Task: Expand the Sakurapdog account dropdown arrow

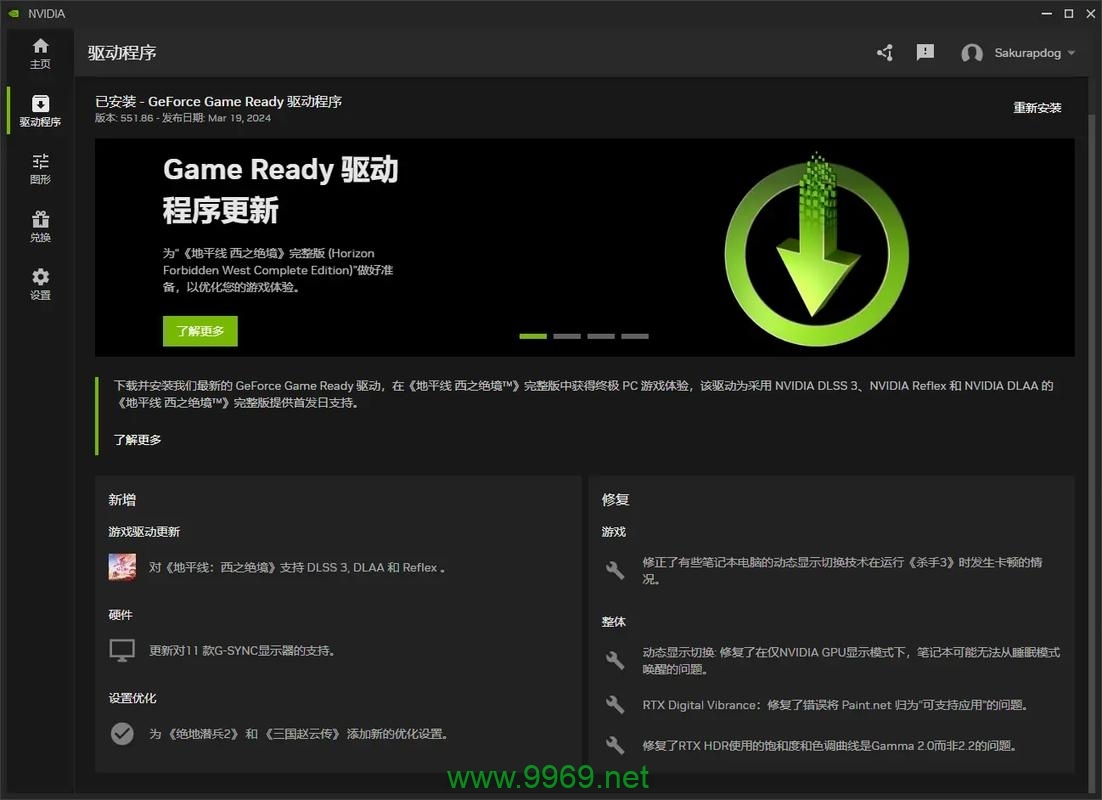Action: pos(1071,53)
